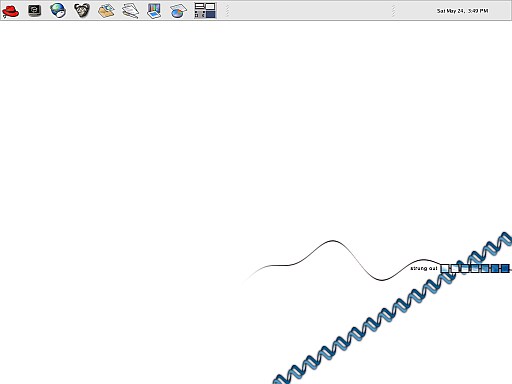512x384 pixels.
Task: Open the globe and mouse web browser
Action: pyautogui.click(x=58, y=10)
